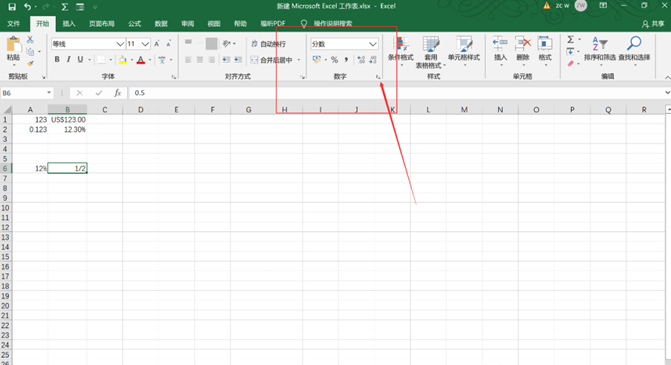Expand 条件格式 conditional formatting menu
671x365 pixels.
pos(401,52)
